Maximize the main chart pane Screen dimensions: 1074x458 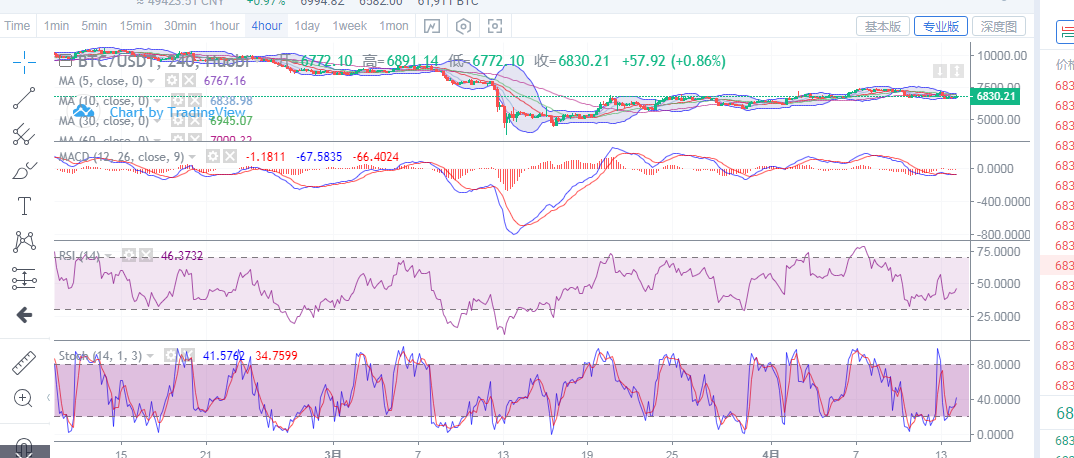957,71
